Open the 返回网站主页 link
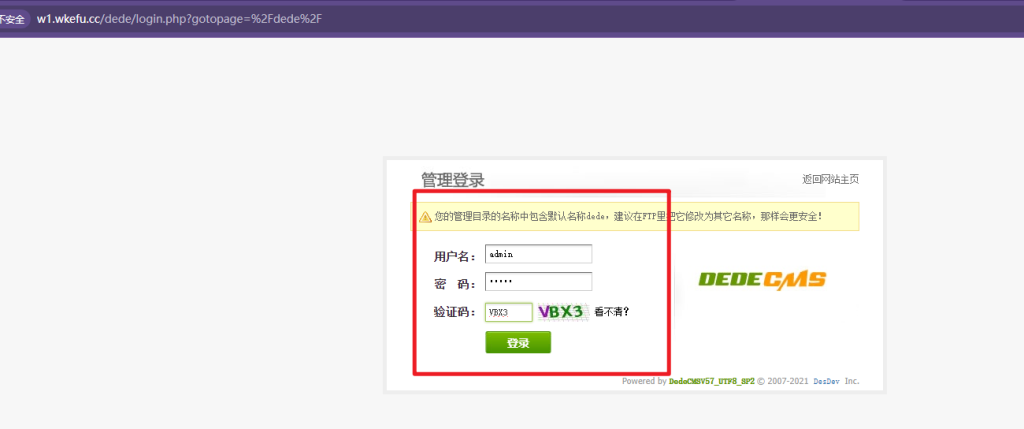Viewport: 1024px width, 429px height. click(x=830, y=180)
